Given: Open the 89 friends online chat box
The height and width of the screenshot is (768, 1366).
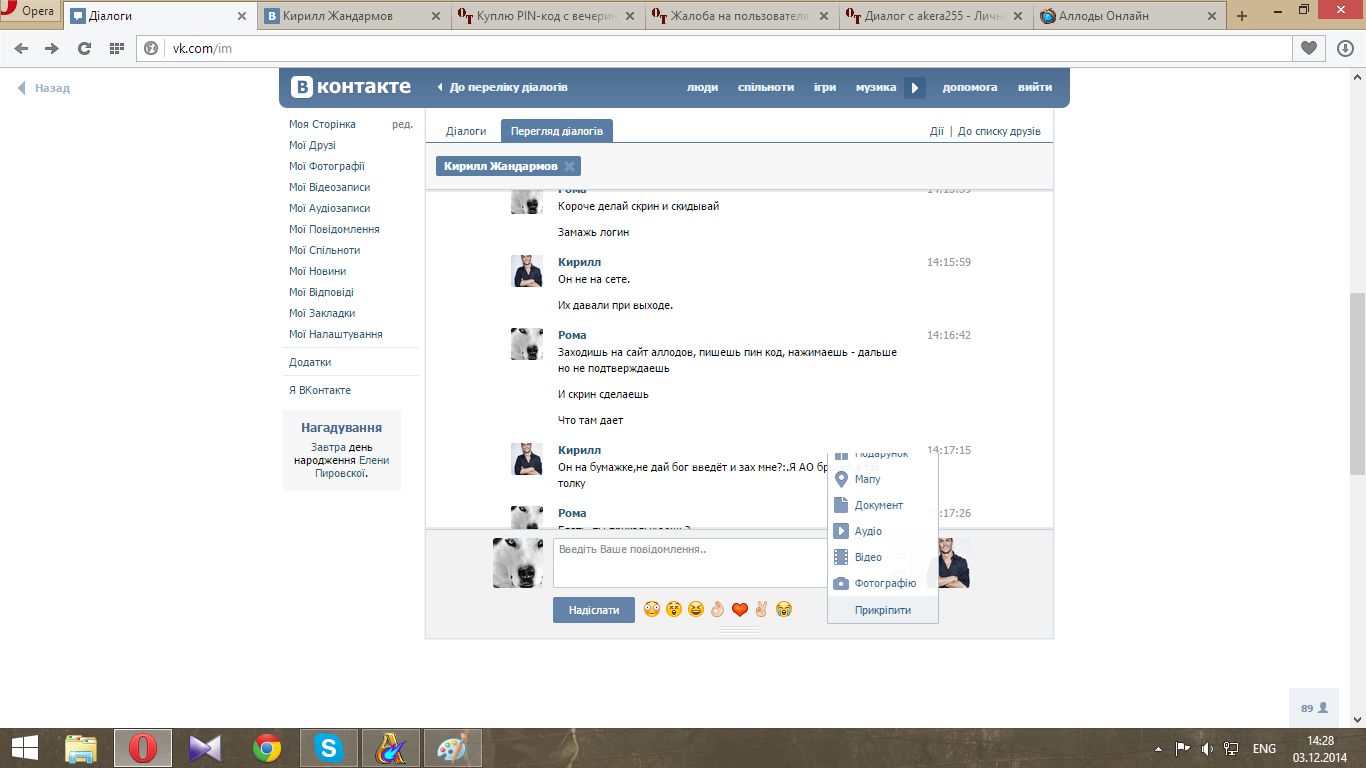Looking at the screenshot, I should pyautogui.click(x=1314, y=708).
